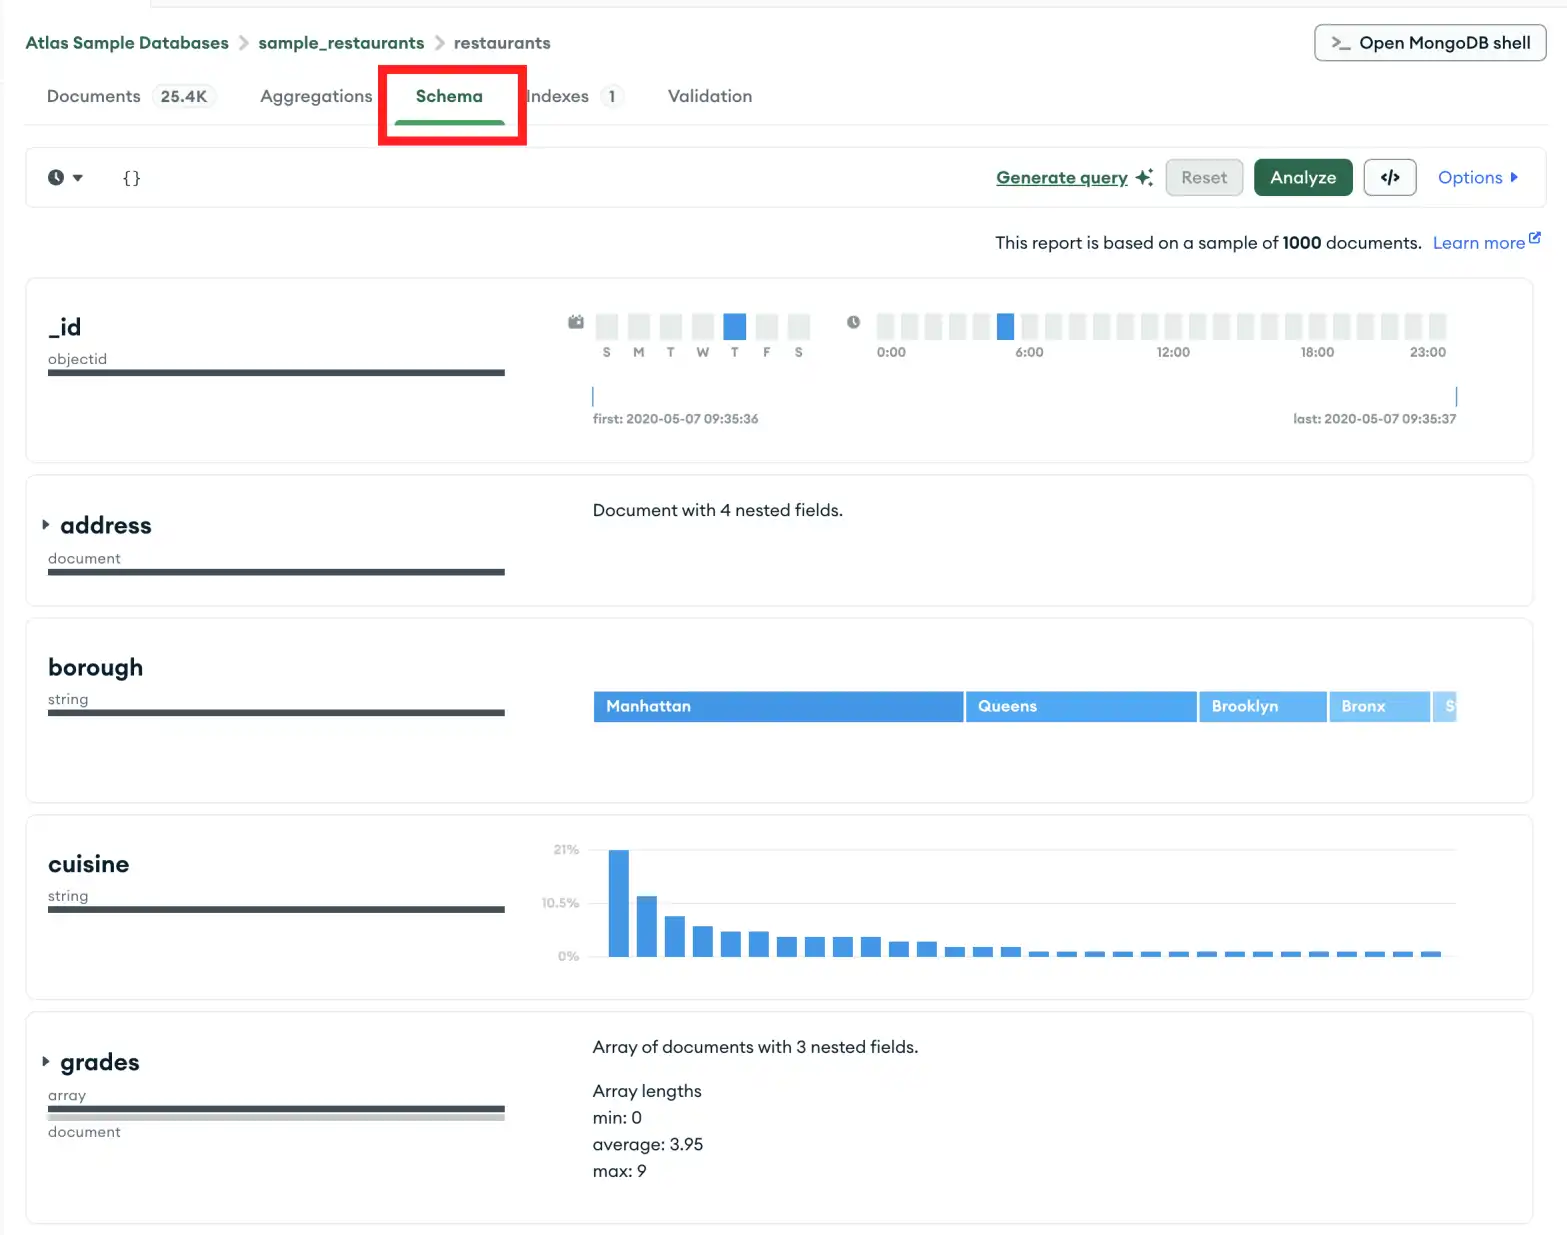Click the clock icon above the hour chart
Viewport: 1567px width, 1235px height.
tap(853, 322)
